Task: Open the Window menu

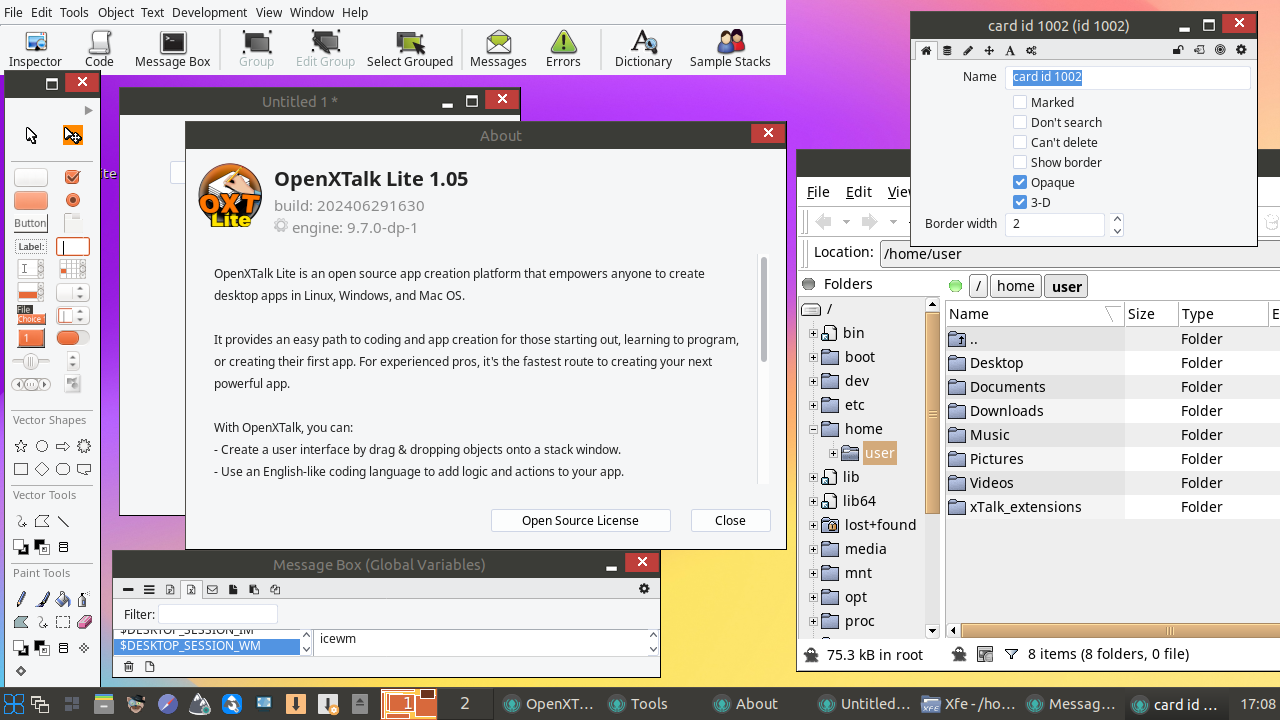Action: click(312, 12)
